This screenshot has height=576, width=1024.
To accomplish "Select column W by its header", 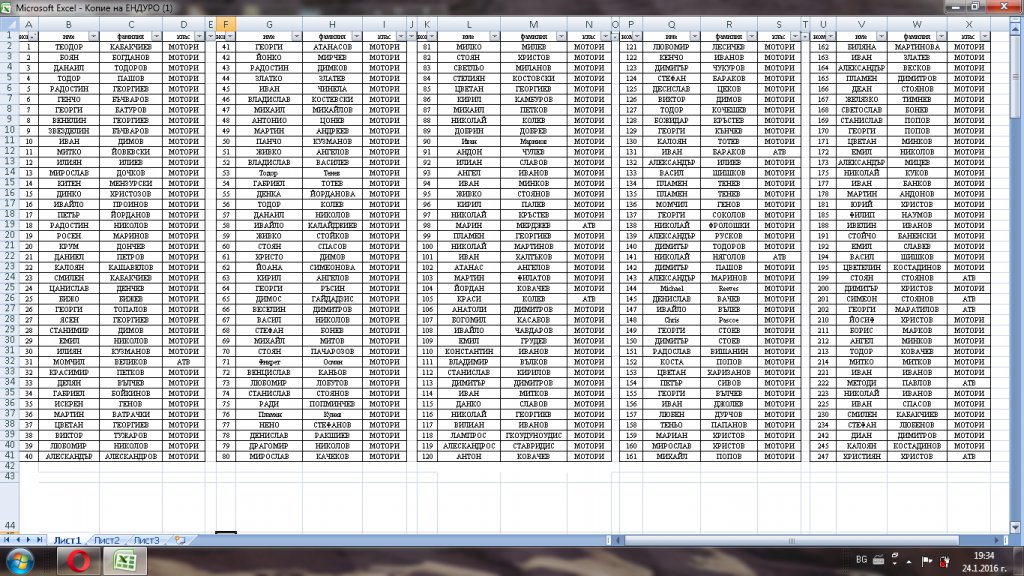I will (917, 24).
